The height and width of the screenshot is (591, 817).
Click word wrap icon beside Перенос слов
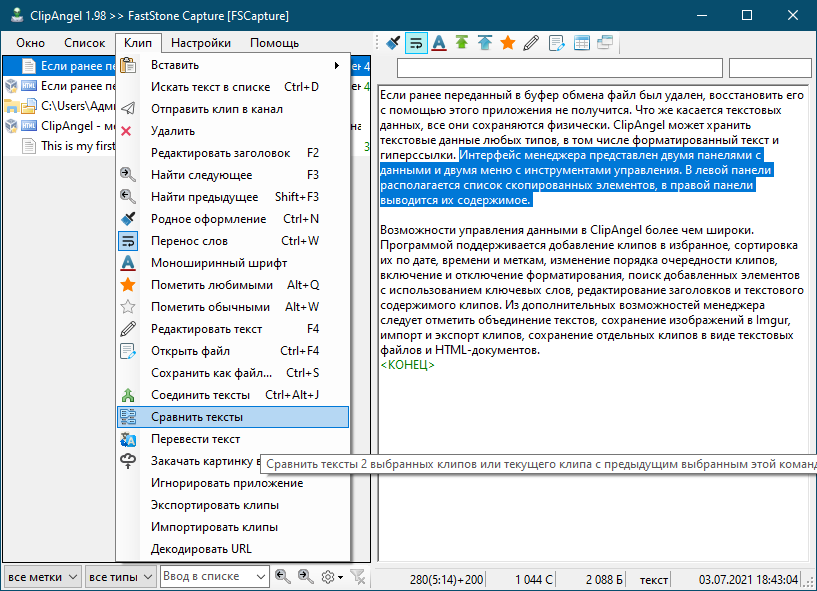pyautogui.click(x=128, y=241)
